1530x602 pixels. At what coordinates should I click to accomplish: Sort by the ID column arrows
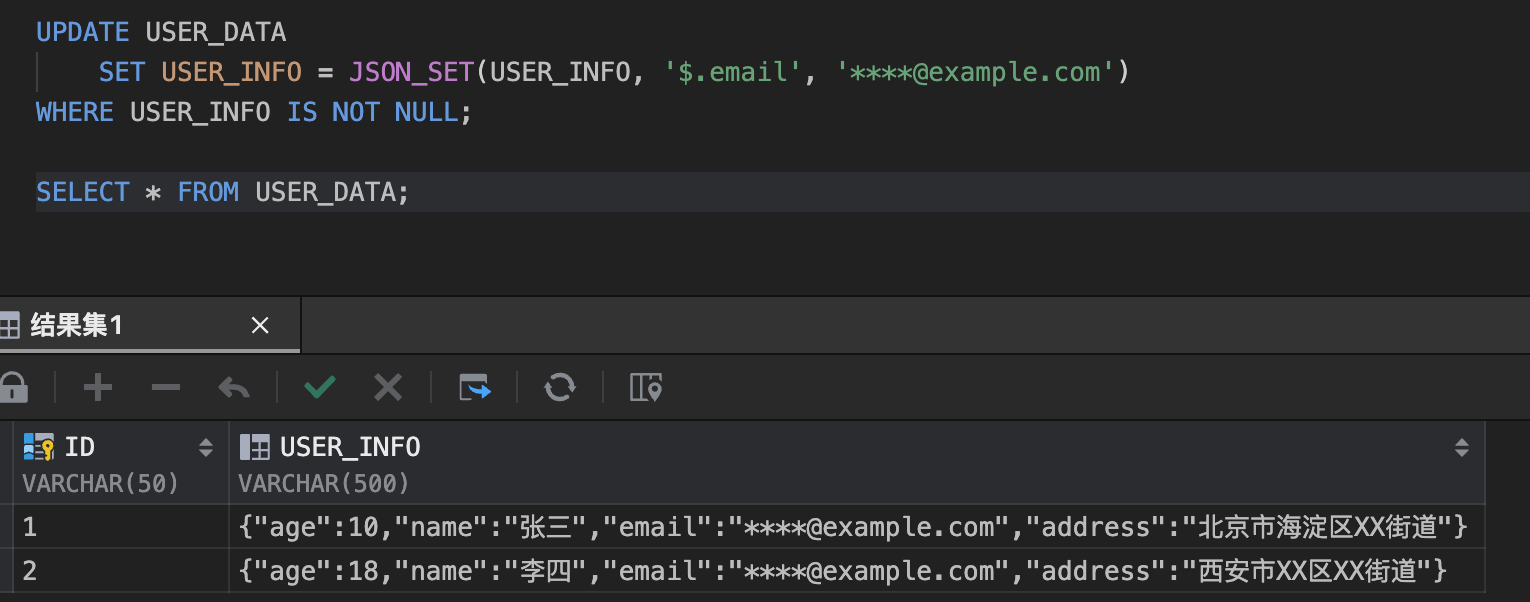[206, 448]
